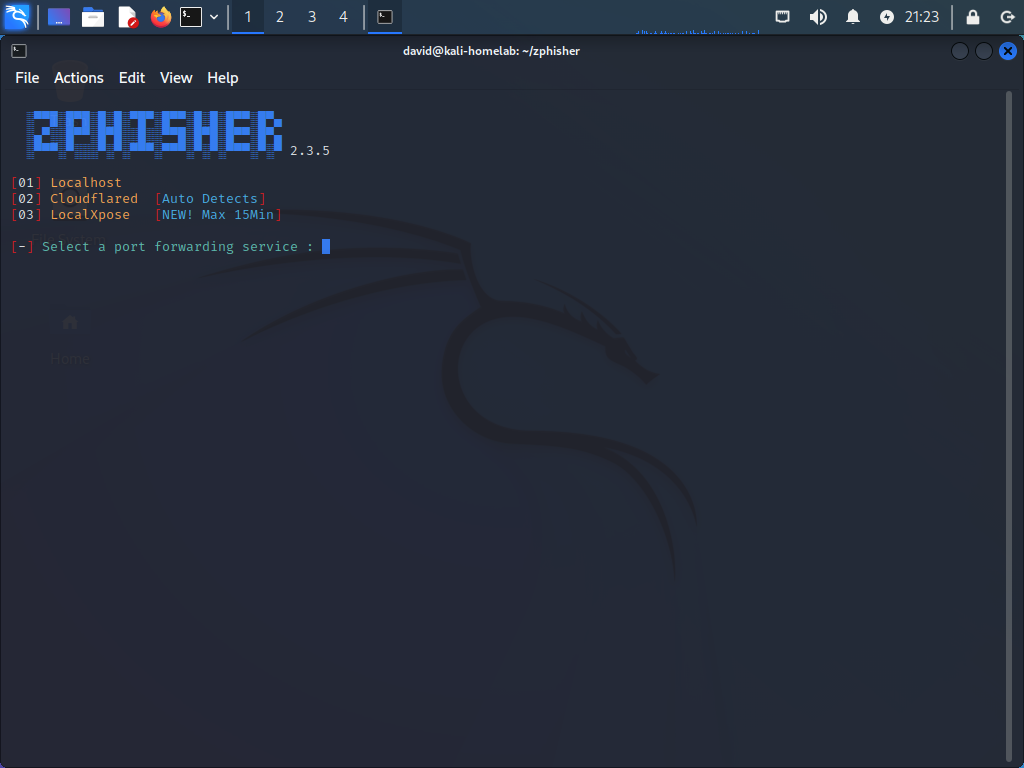Click the '[01] Localhost' option text
This screenshot has height=768, width=1024.
(x=67, y=183)
